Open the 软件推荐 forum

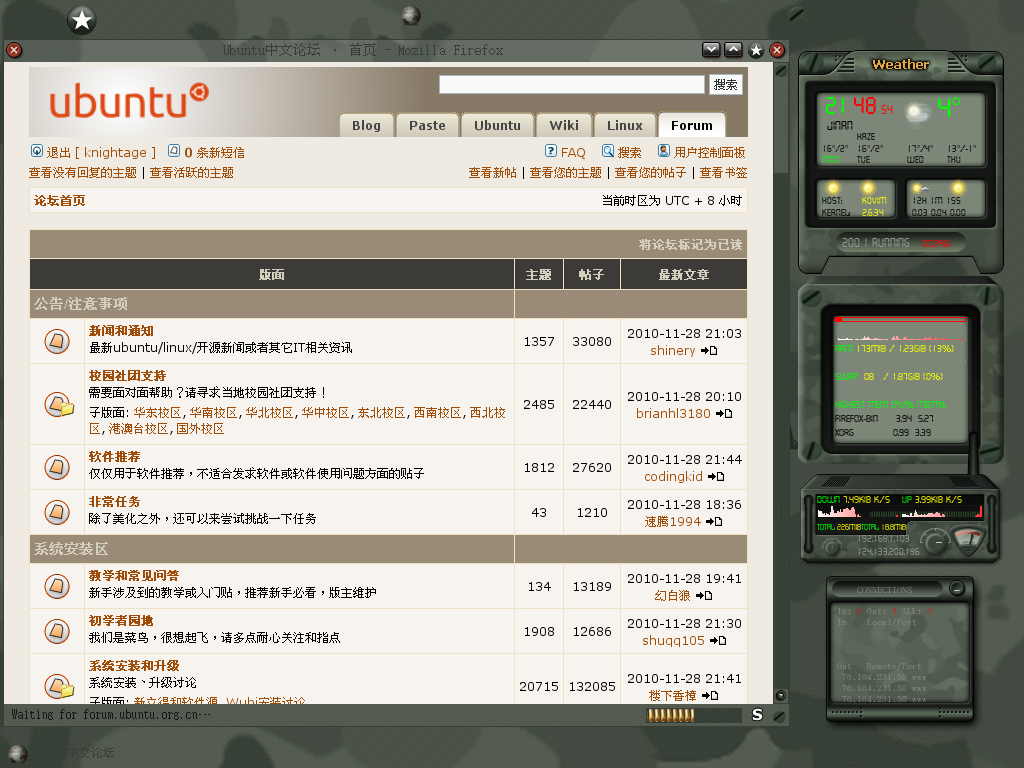[x=115, y=456]
